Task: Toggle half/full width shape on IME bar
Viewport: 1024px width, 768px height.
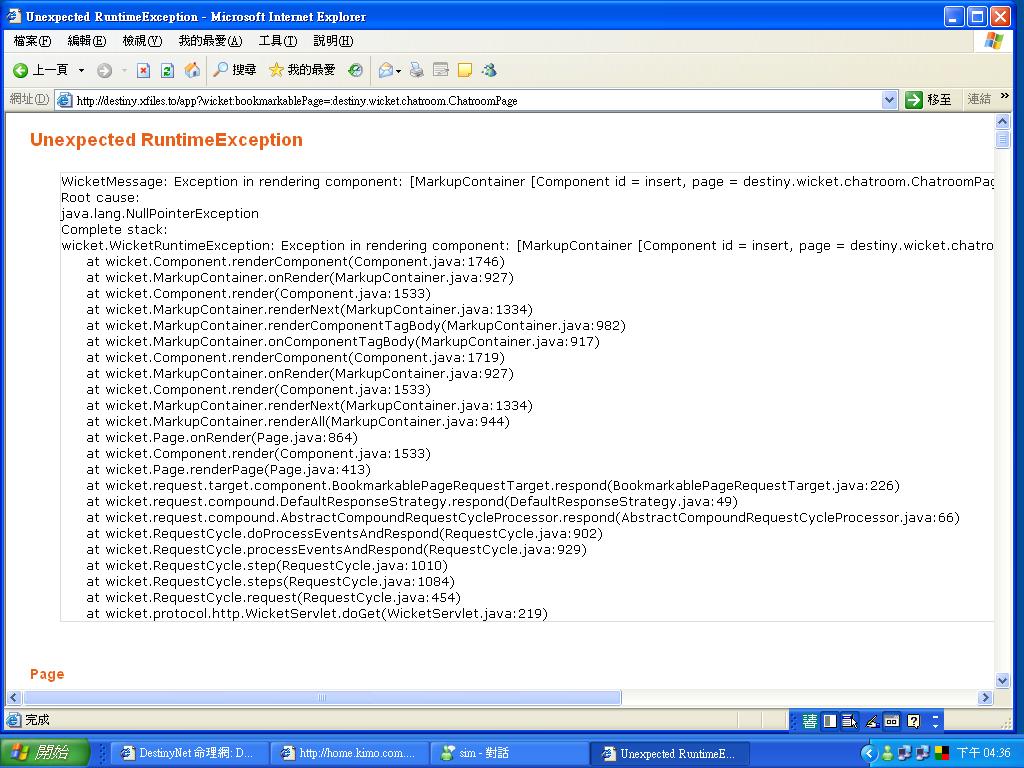Action: click(829, 721)
